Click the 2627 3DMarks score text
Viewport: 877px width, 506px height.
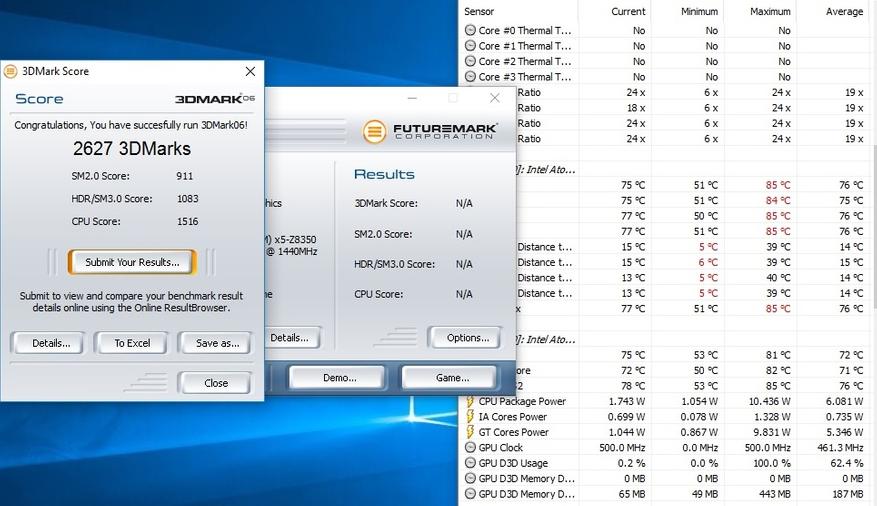[x=131, y=148]
